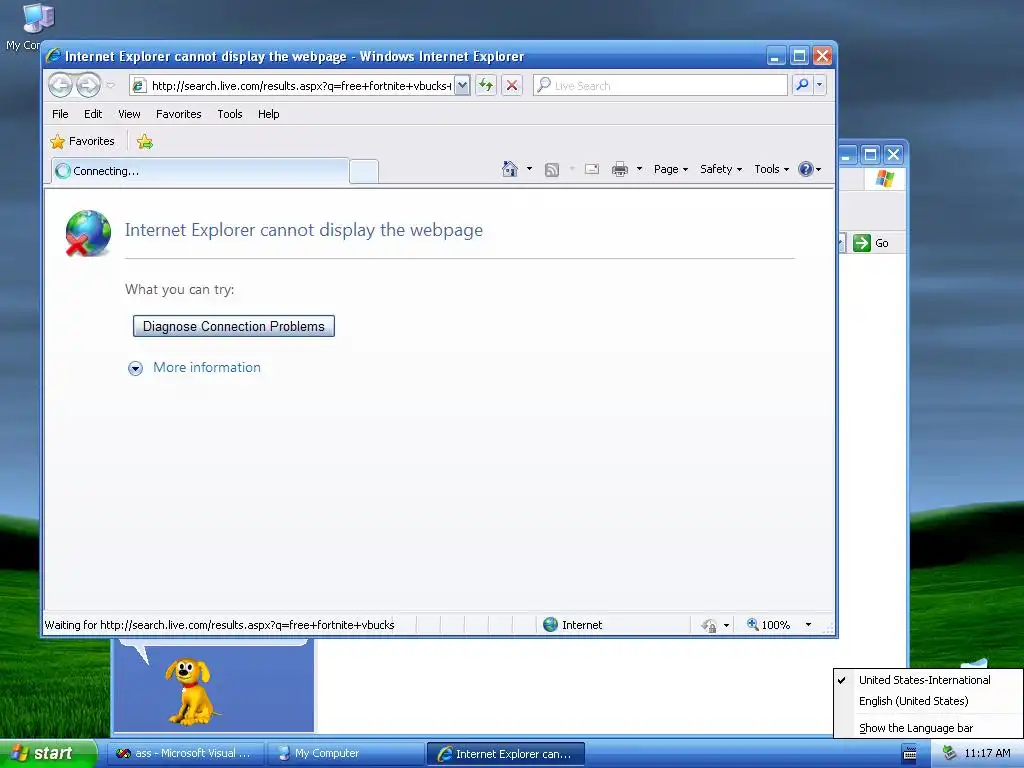
Task: Refresh the page with the green arrows icon
Action: click(x=486, y=85)
